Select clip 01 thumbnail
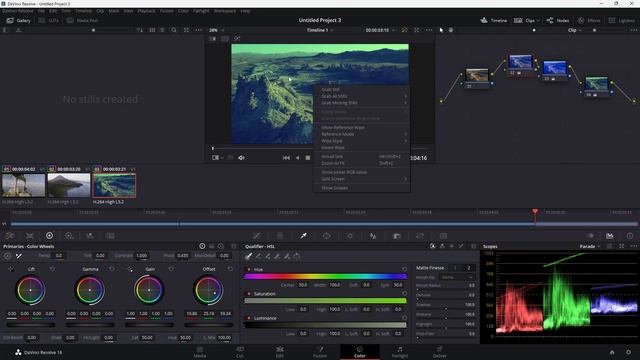Screen dimensions: 640x360 pyautogui.click(x=24, y=185)
